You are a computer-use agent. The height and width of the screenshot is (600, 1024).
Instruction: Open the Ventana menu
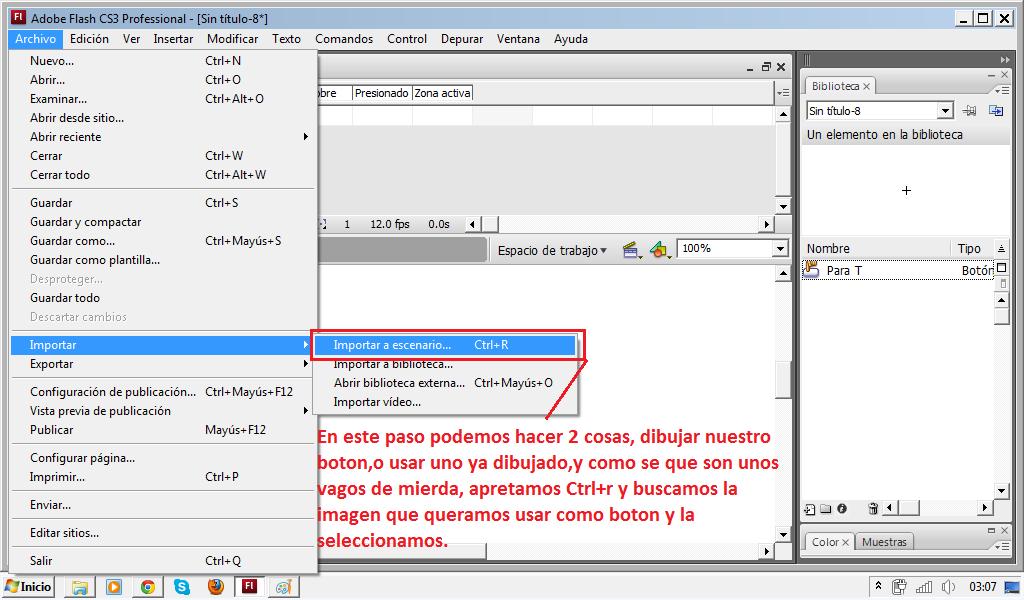coord(519,39)
